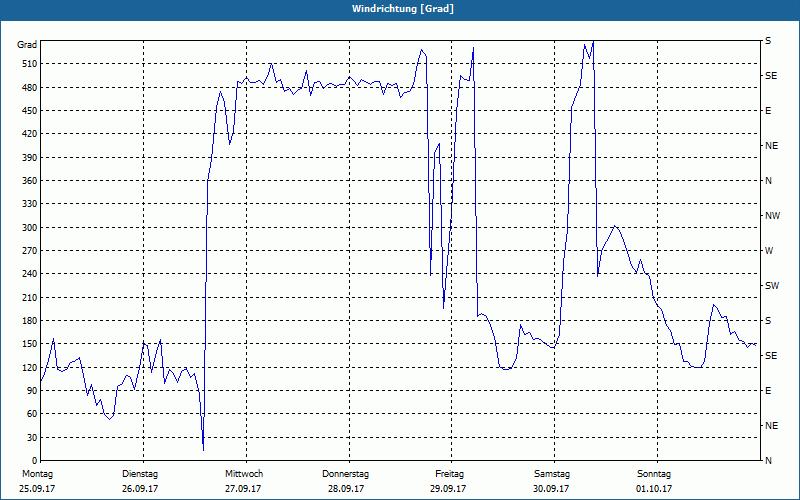This screenshot has height=500, width=800.
Task: Select the 'E' compass label at the 90 gridline
Action: tap(768, 391)
